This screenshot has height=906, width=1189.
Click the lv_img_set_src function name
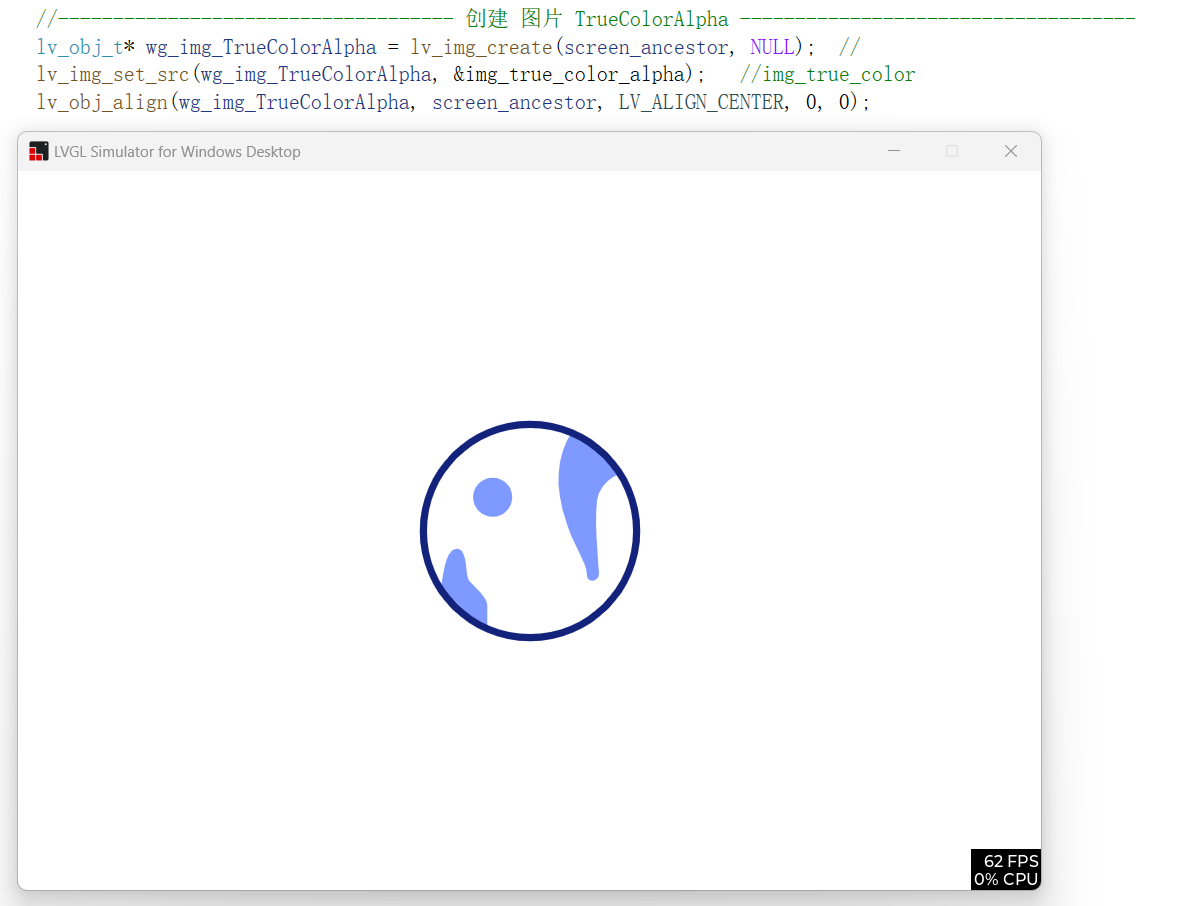click(x=112, y=75)
